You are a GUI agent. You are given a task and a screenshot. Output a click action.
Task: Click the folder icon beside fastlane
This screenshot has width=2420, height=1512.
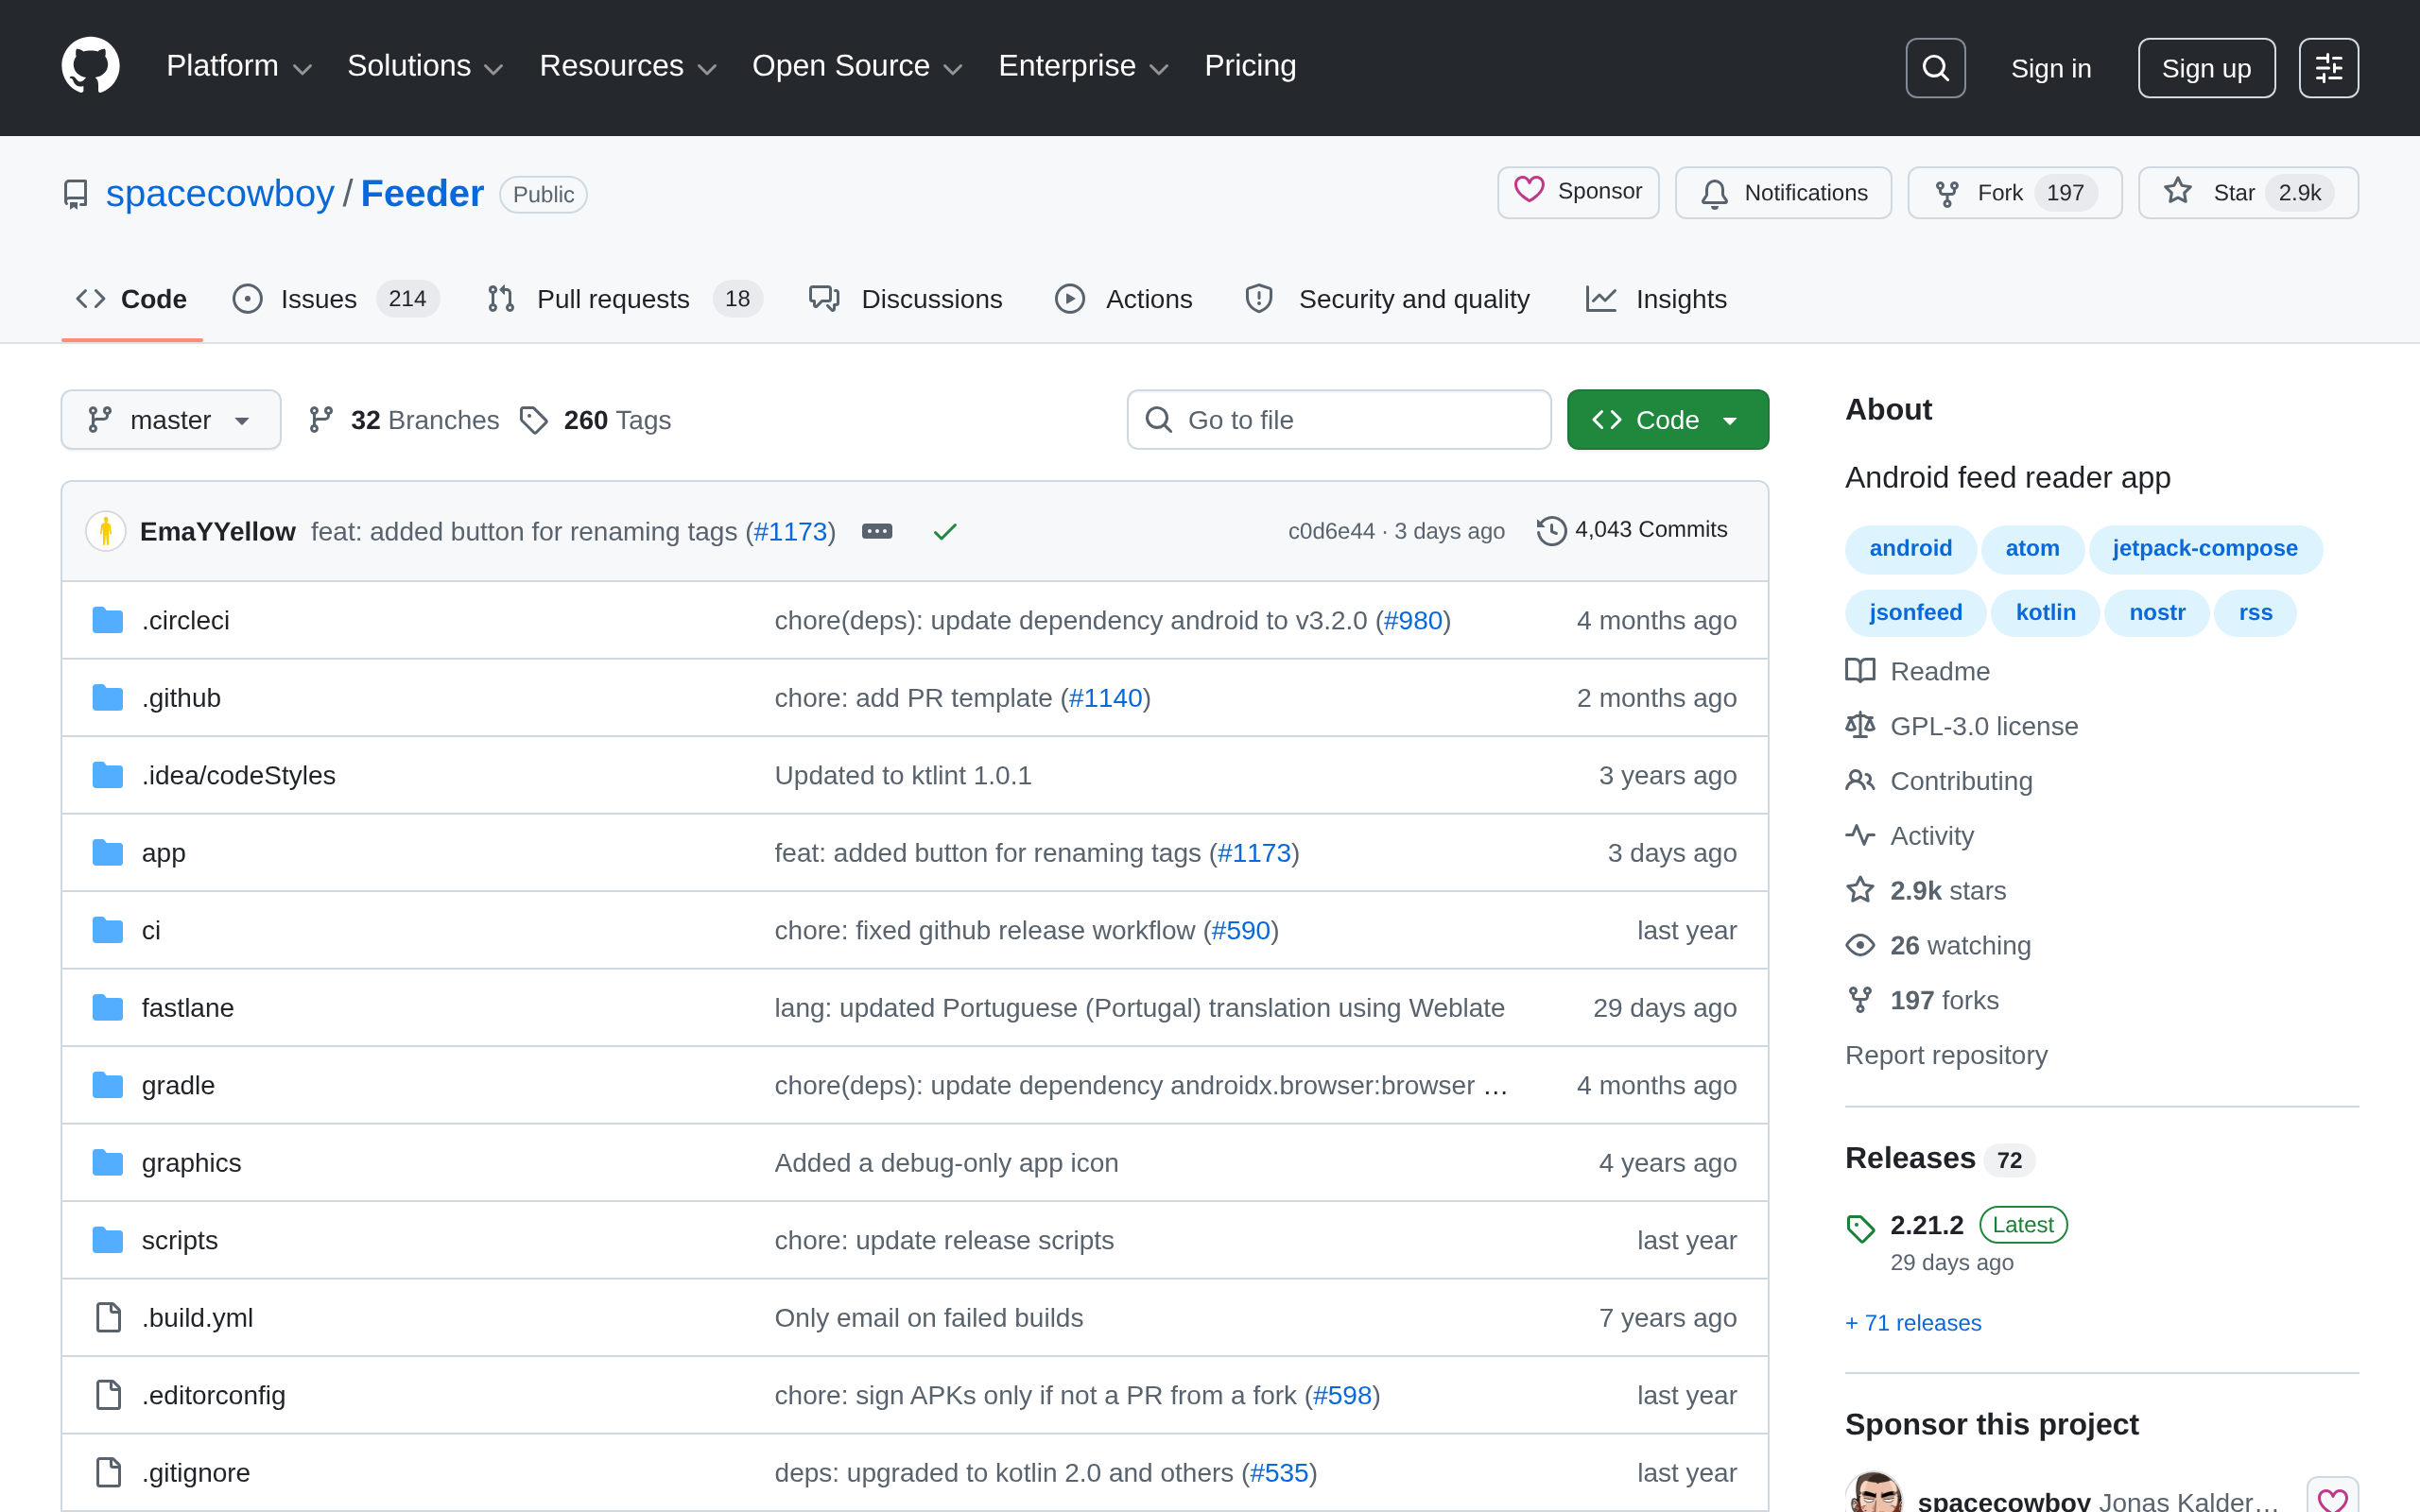pos(108,1008)
